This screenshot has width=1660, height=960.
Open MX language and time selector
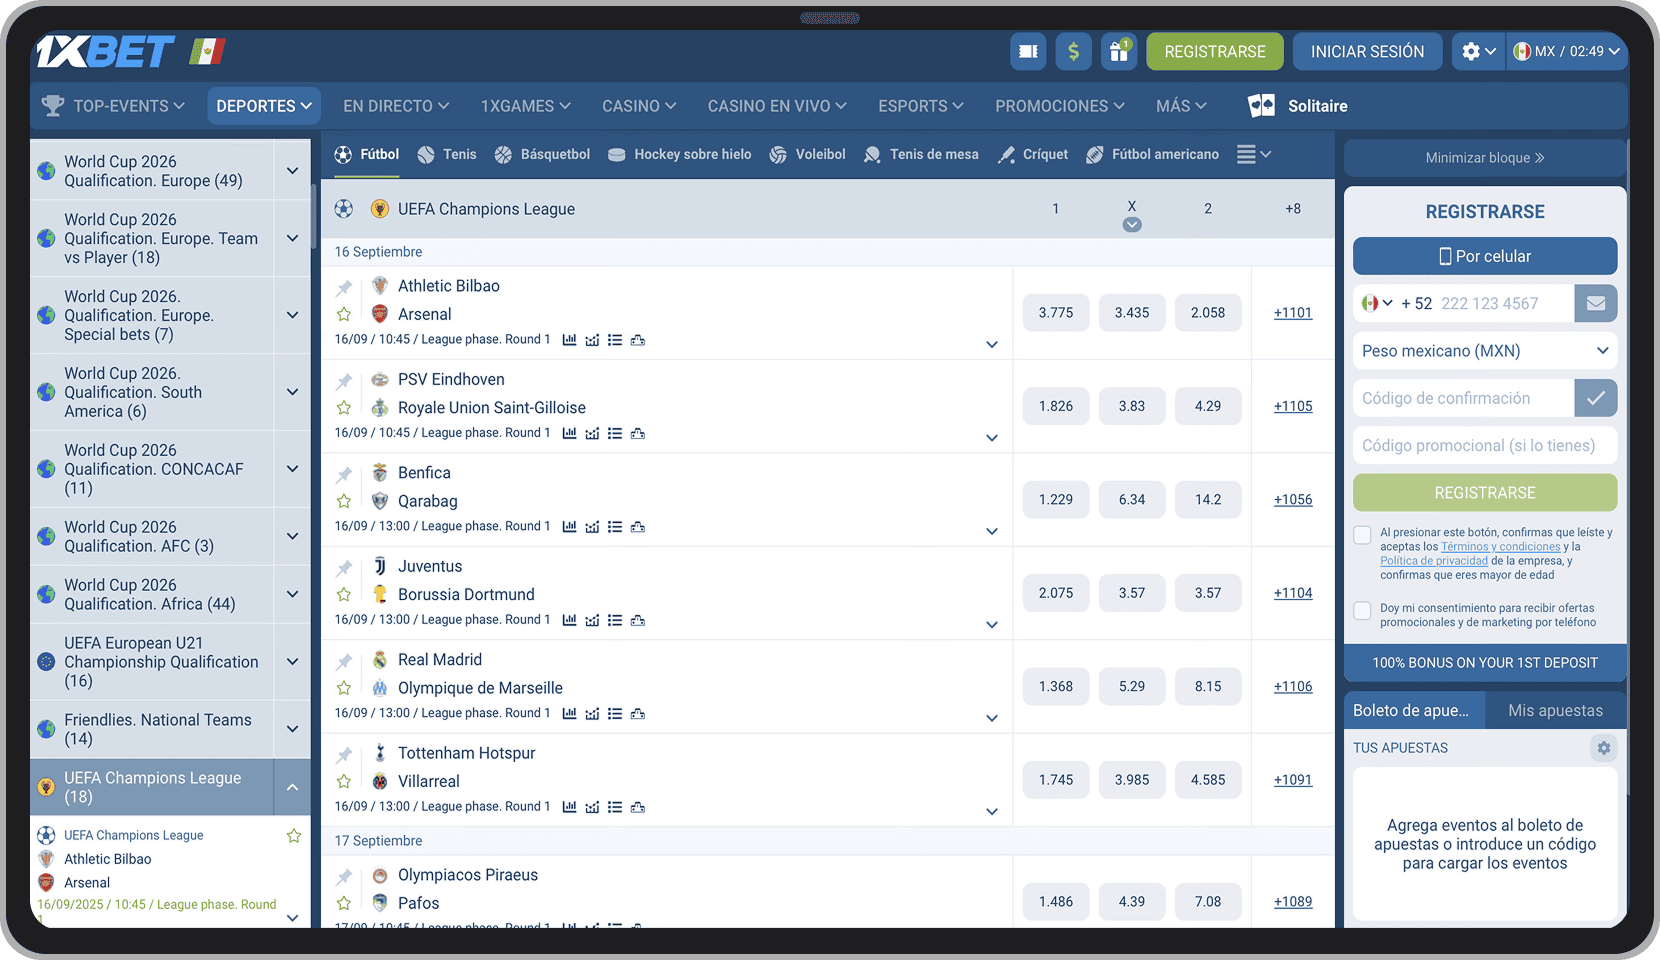[x=1567, y=52]
